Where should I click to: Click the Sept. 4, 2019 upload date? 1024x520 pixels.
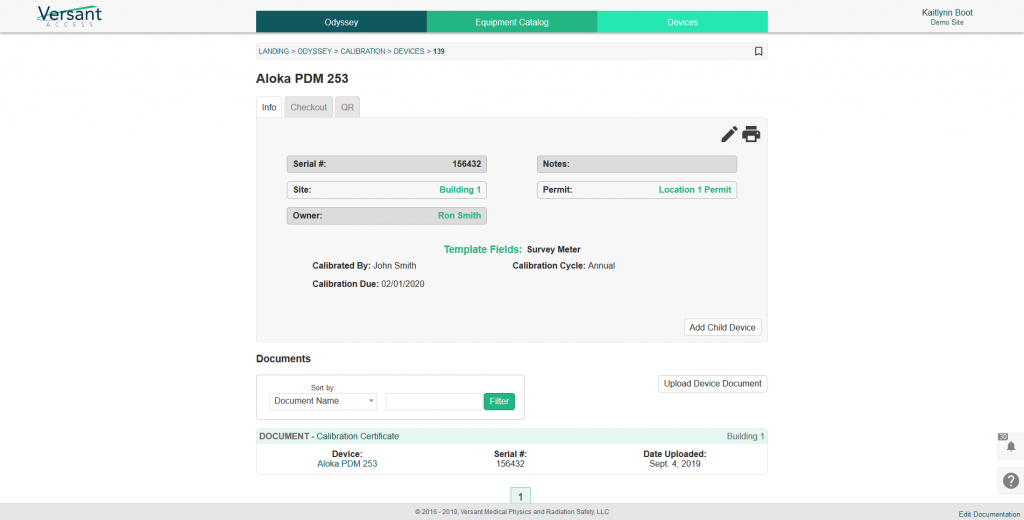click(675, 464)
